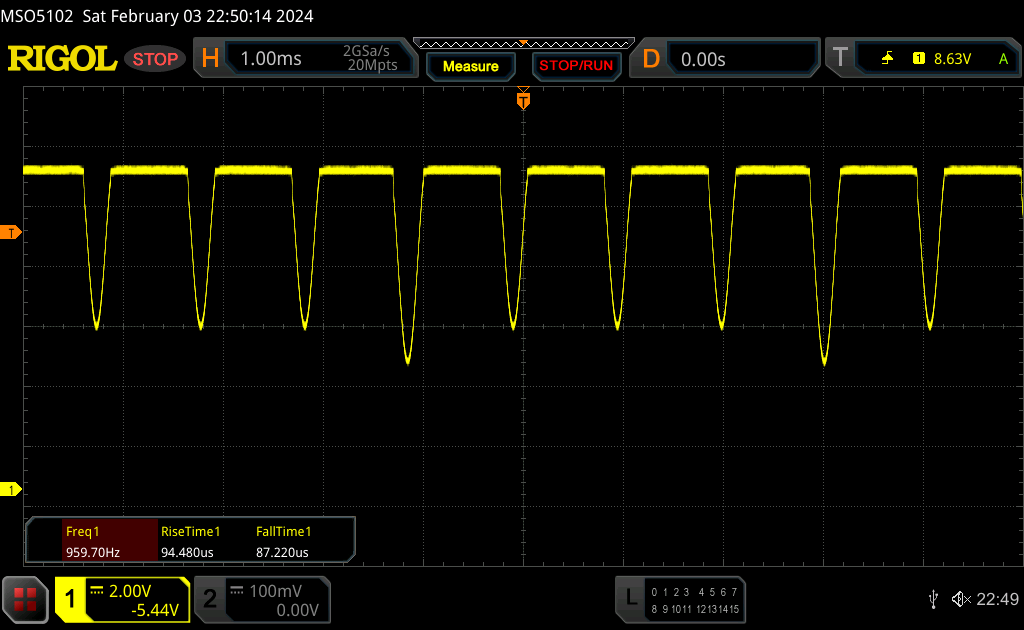
Task: Click the red STOP status badge
Action: pos(155,59)
